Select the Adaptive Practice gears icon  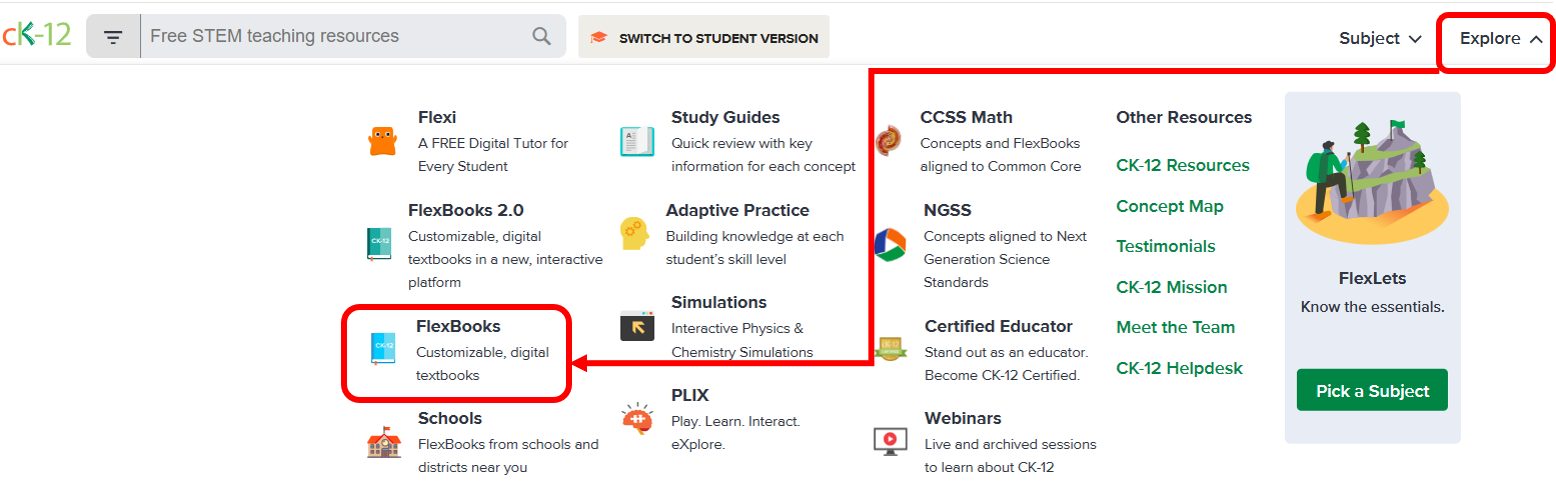click(x=634, y=234)
